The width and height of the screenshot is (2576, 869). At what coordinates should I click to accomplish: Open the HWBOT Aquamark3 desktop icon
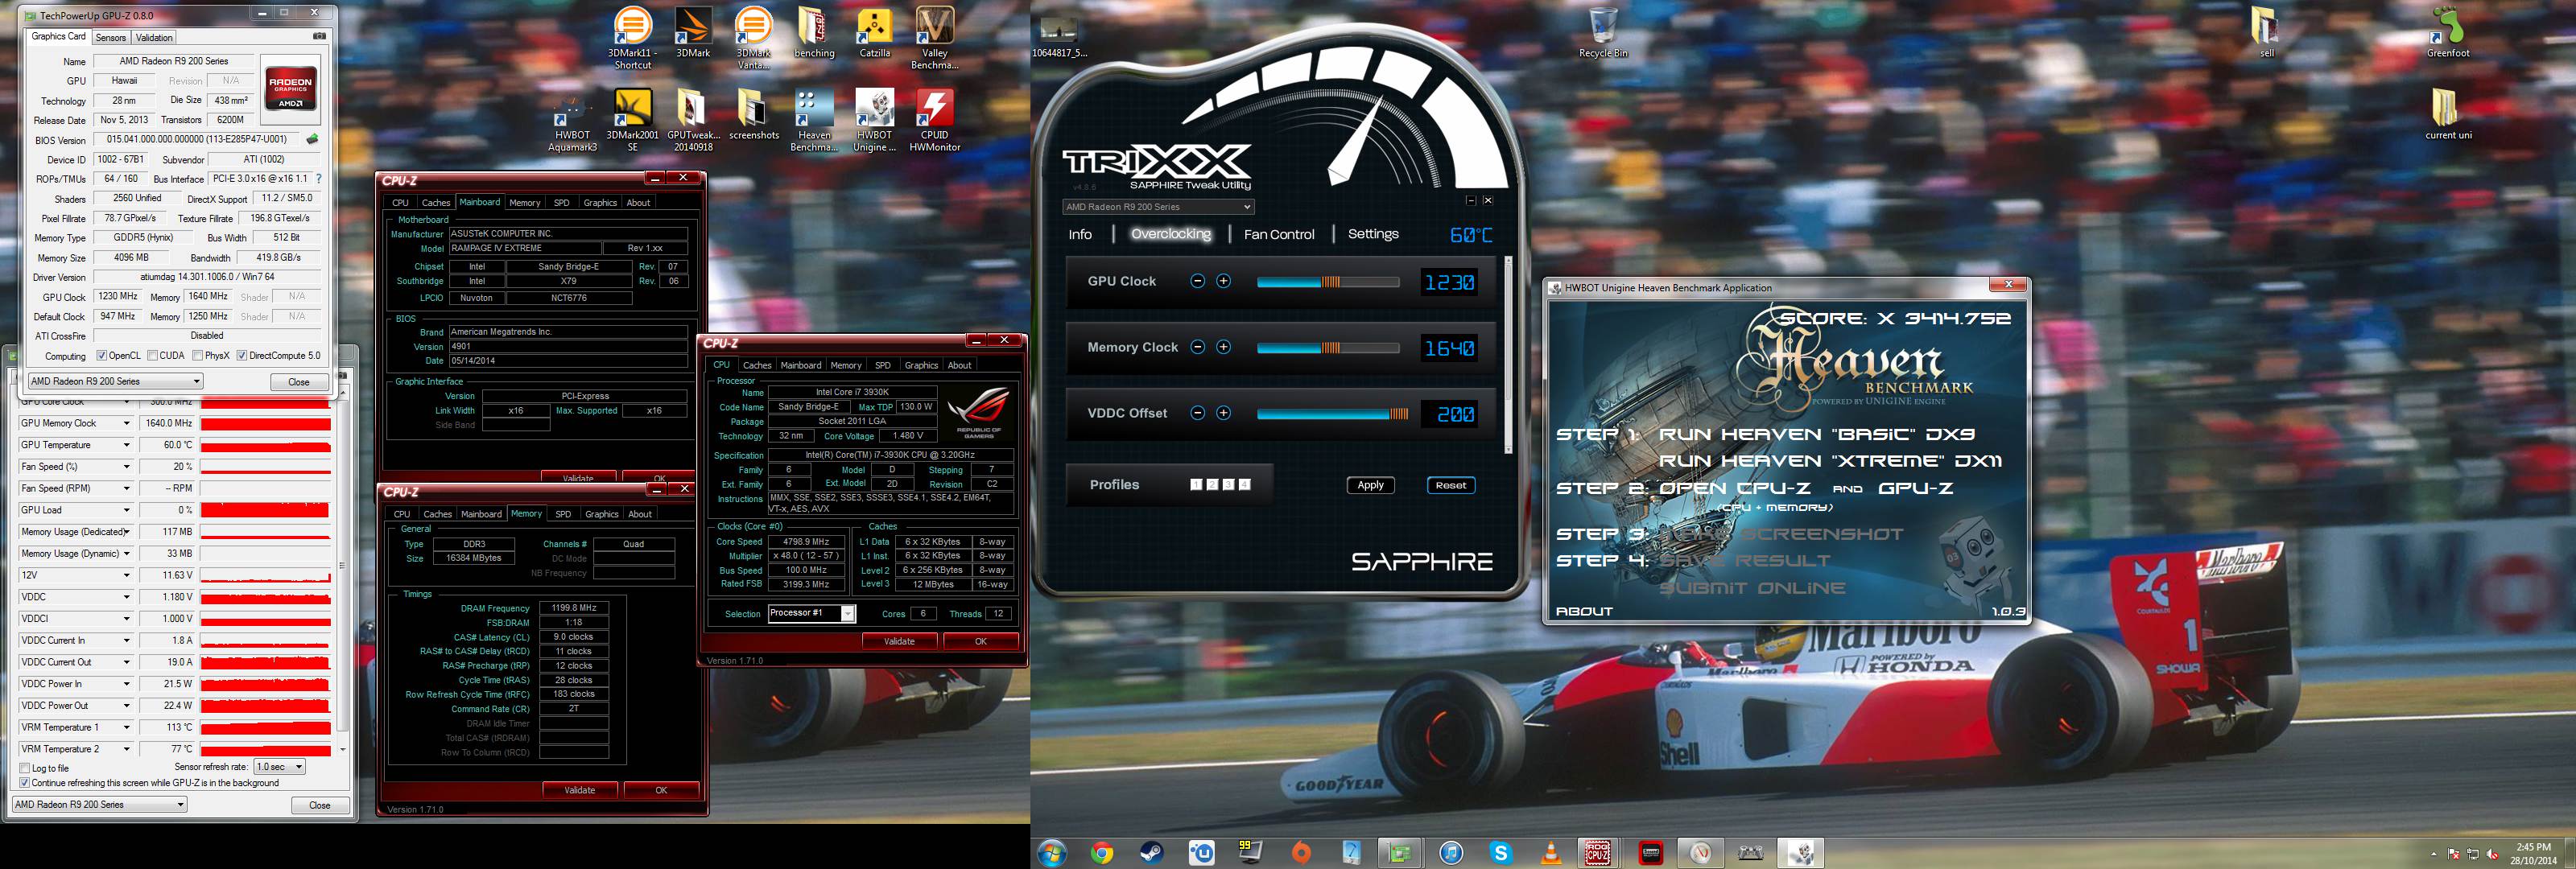(x=572, y=121)
